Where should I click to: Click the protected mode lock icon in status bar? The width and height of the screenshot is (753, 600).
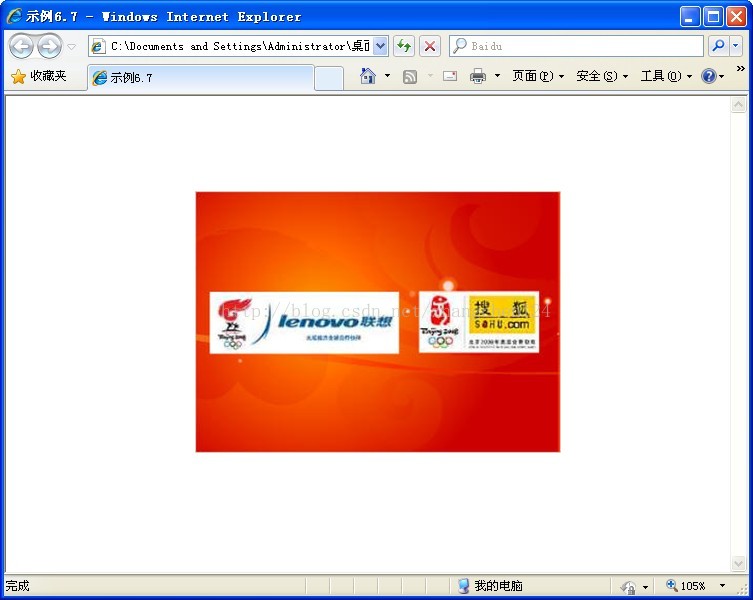click(628, 587)
